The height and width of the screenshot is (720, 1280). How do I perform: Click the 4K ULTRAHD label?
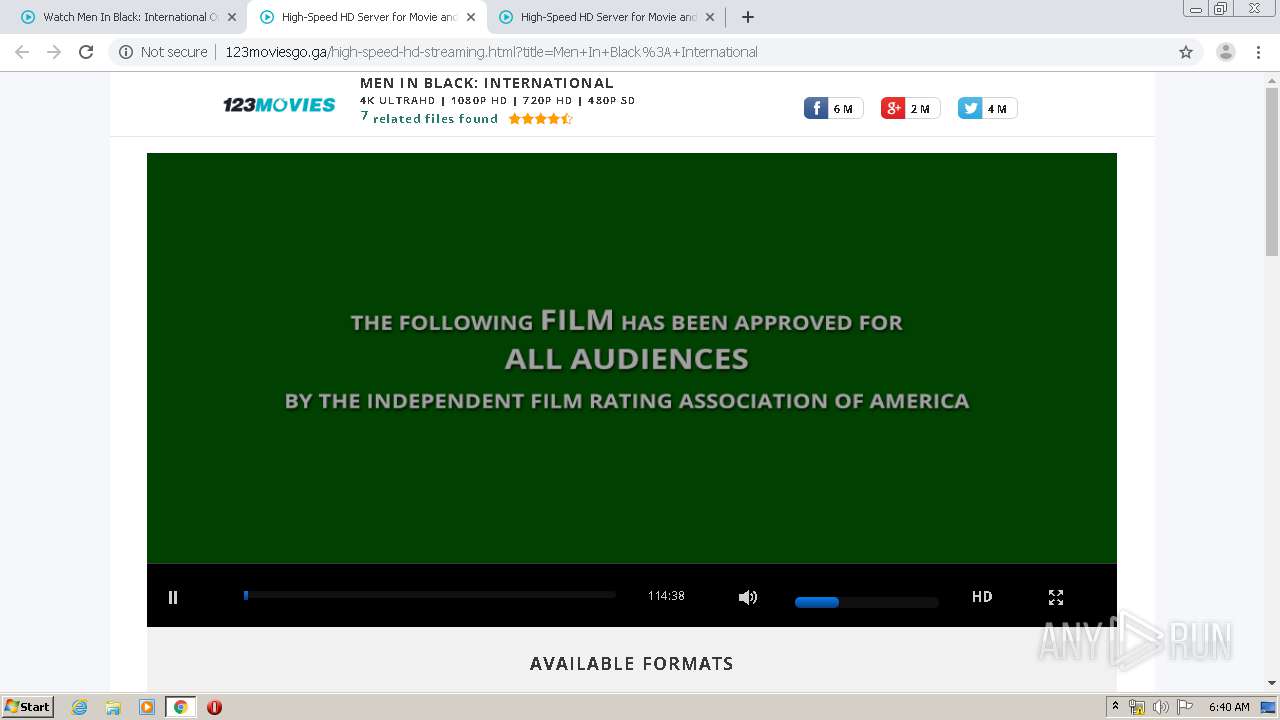[x=398, y=100]
